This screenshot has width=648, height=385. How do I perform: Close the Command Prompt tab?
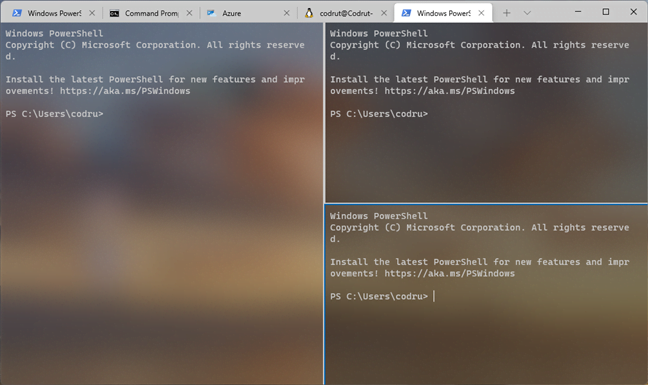pos(189,13)
